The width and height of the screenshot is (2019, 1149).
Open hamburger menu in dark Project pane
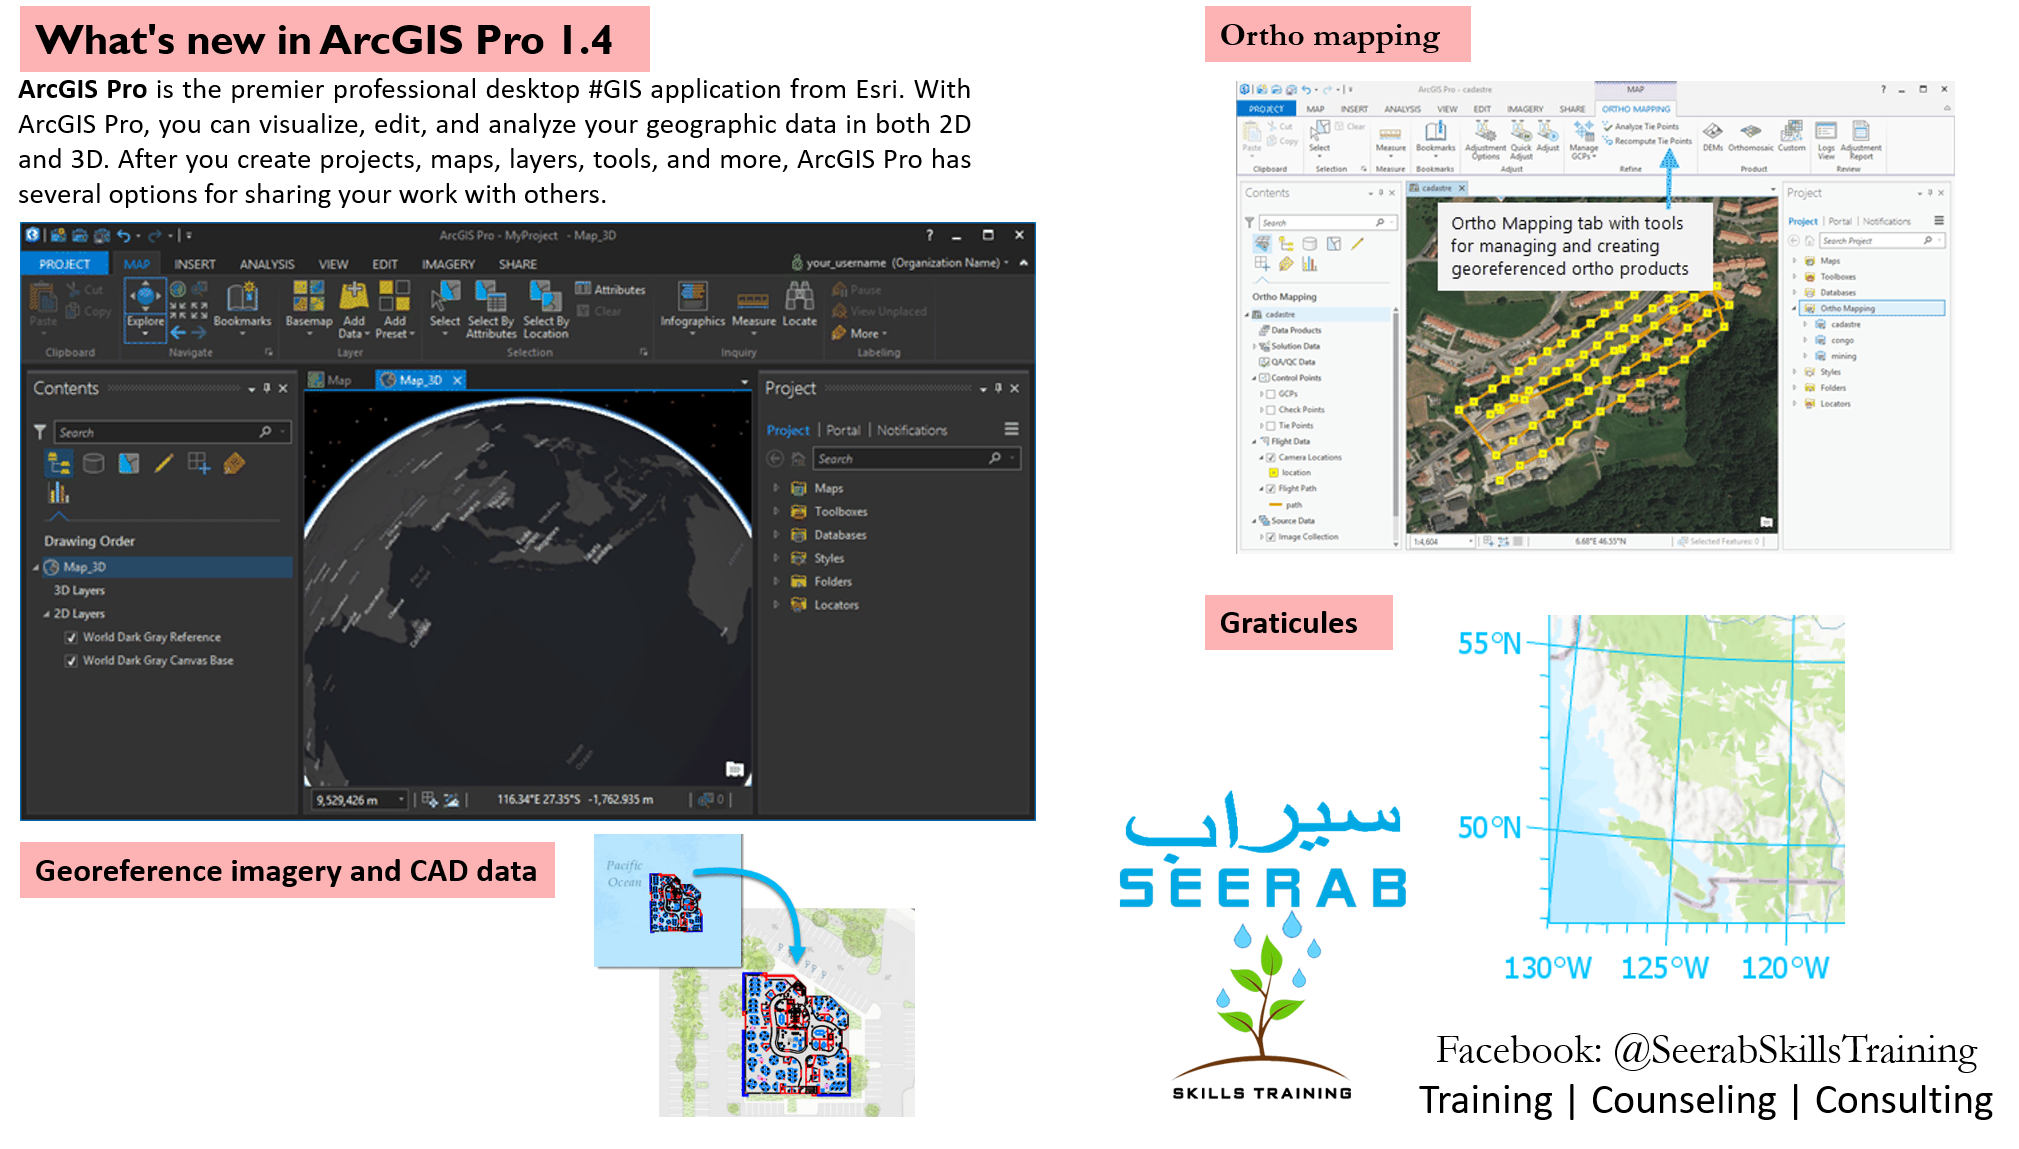[1012, 429]
